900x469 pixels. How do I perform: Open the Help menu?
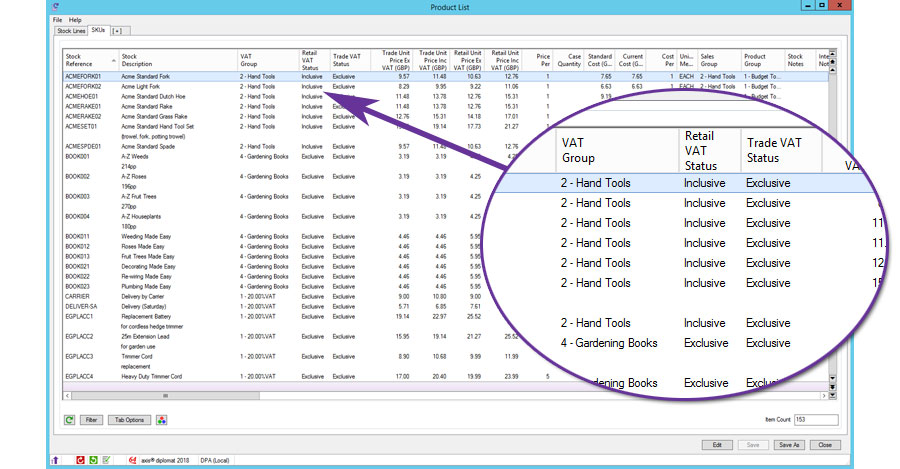point(75,20)
